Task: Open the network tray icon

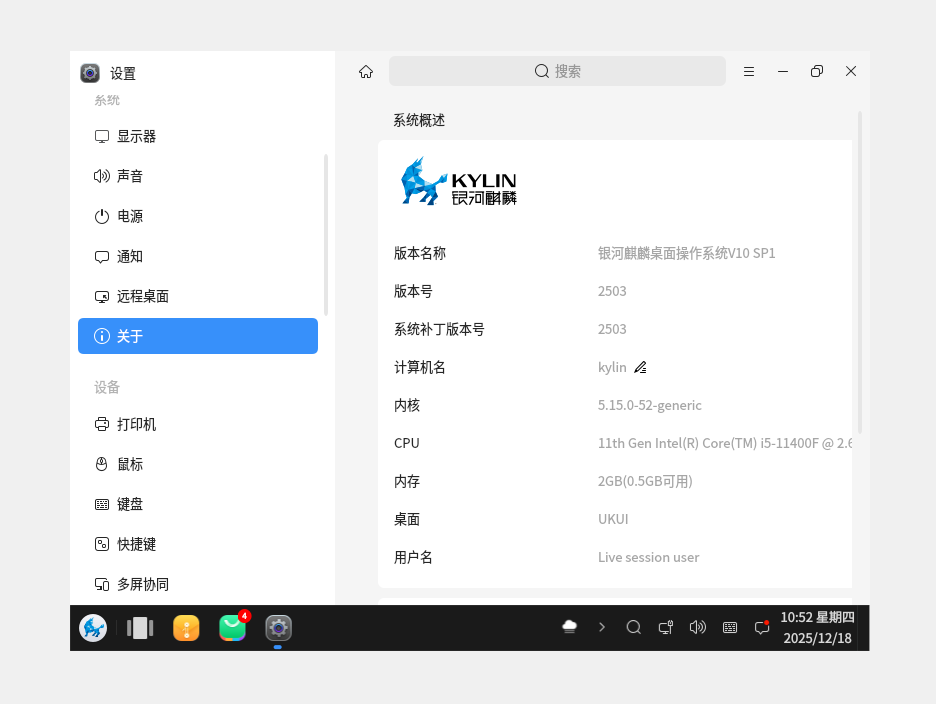Action: (x=666, y=627)
